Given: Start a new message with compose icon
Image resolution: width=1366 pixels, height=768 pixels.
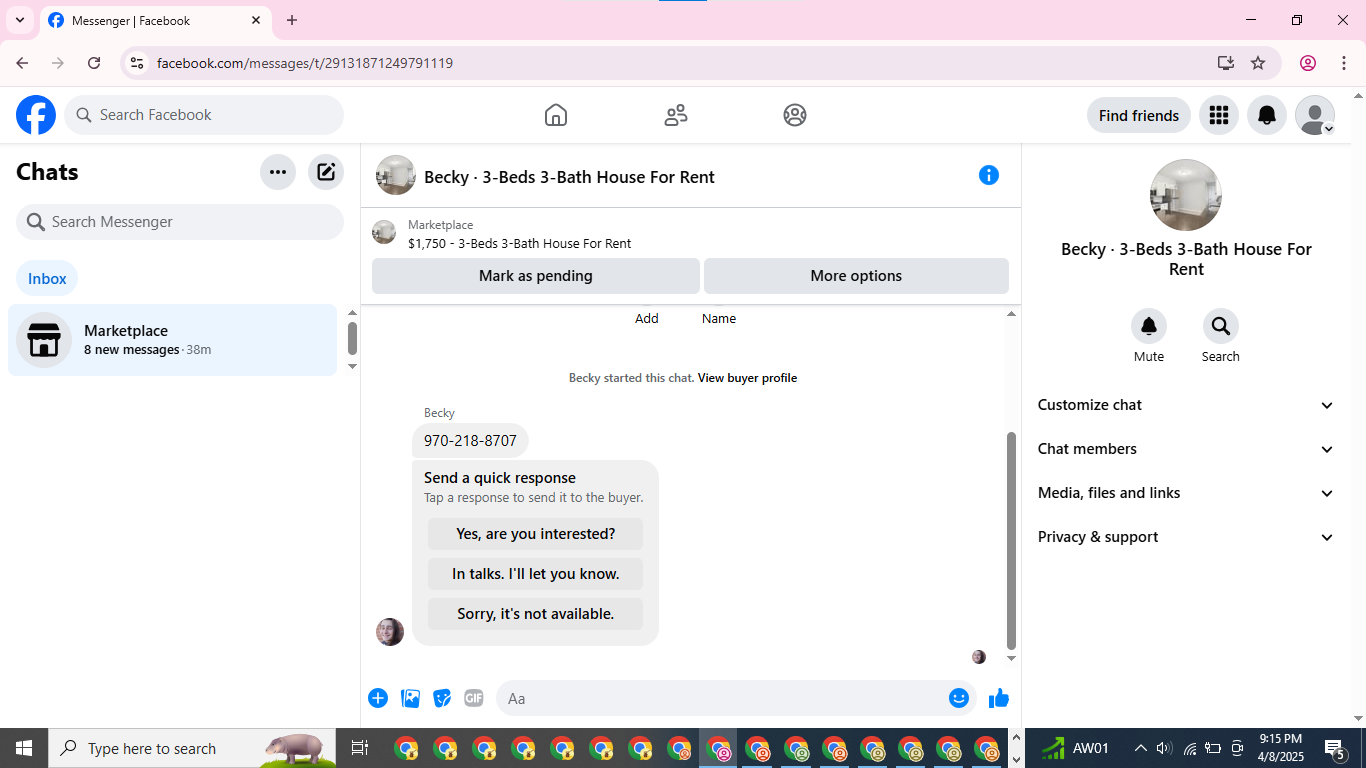Looking at the screenshot, I should point(326,172).
